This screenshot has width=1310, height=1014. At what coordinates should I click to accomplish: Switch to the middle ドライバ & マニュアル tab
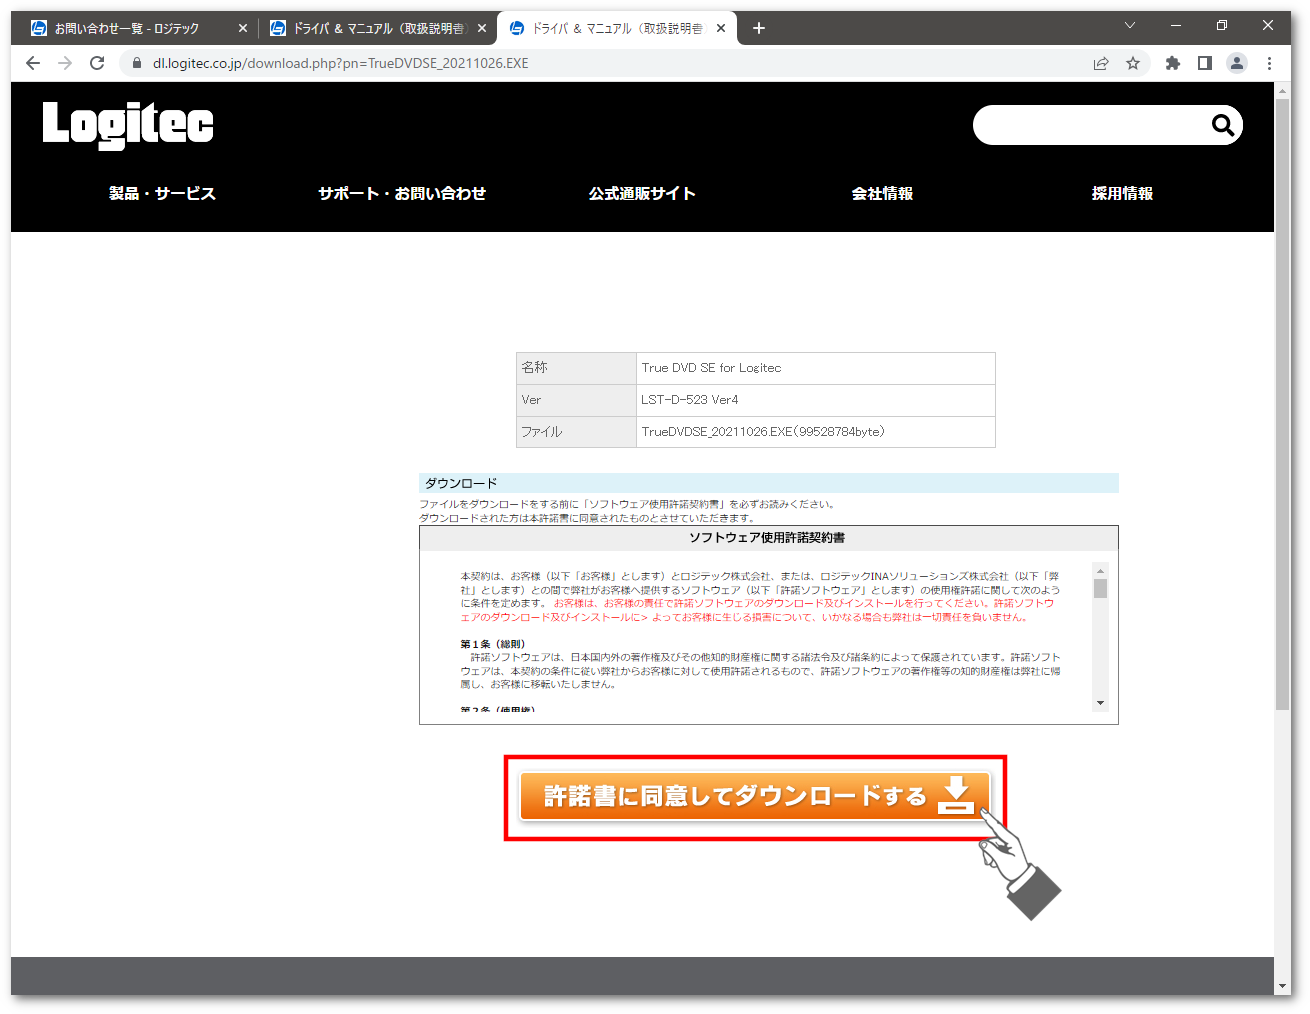click(379, 28)
